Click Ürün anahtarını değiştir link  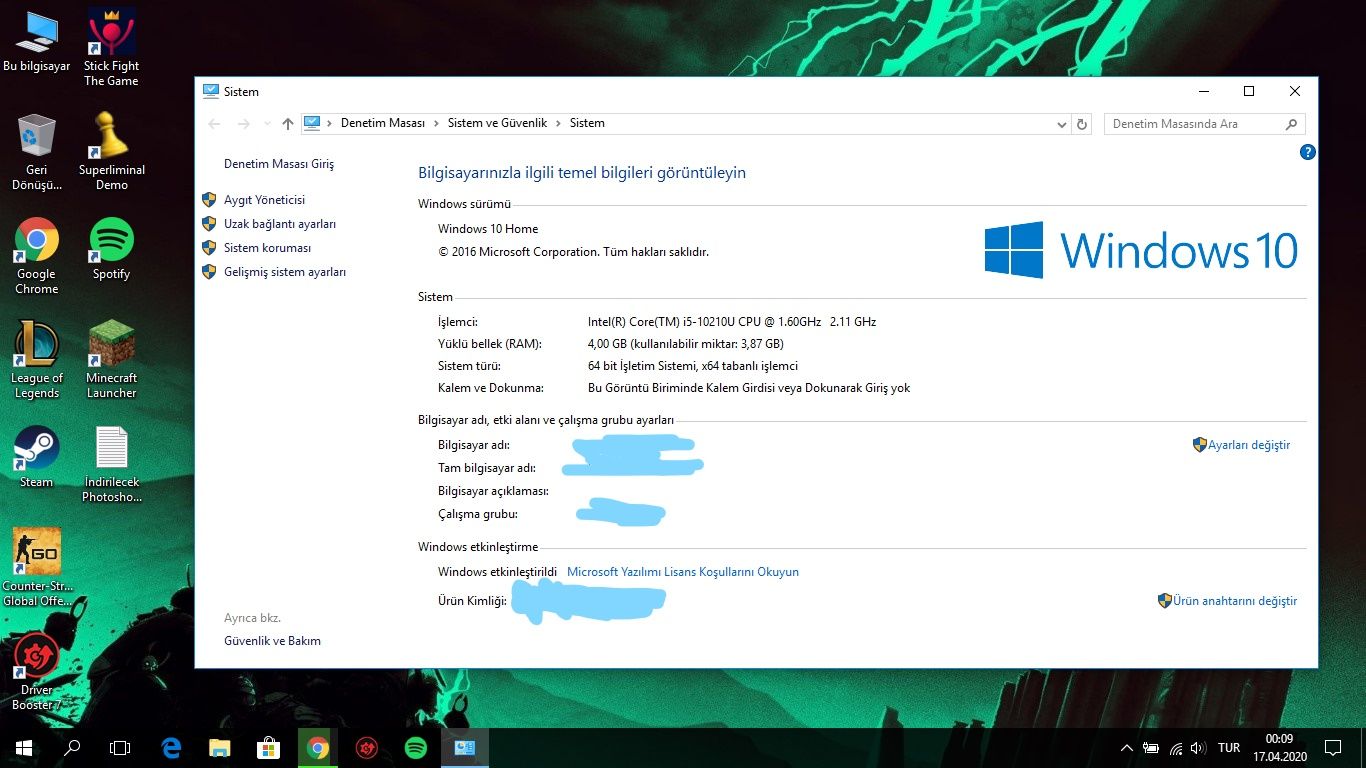(1235, 601)
